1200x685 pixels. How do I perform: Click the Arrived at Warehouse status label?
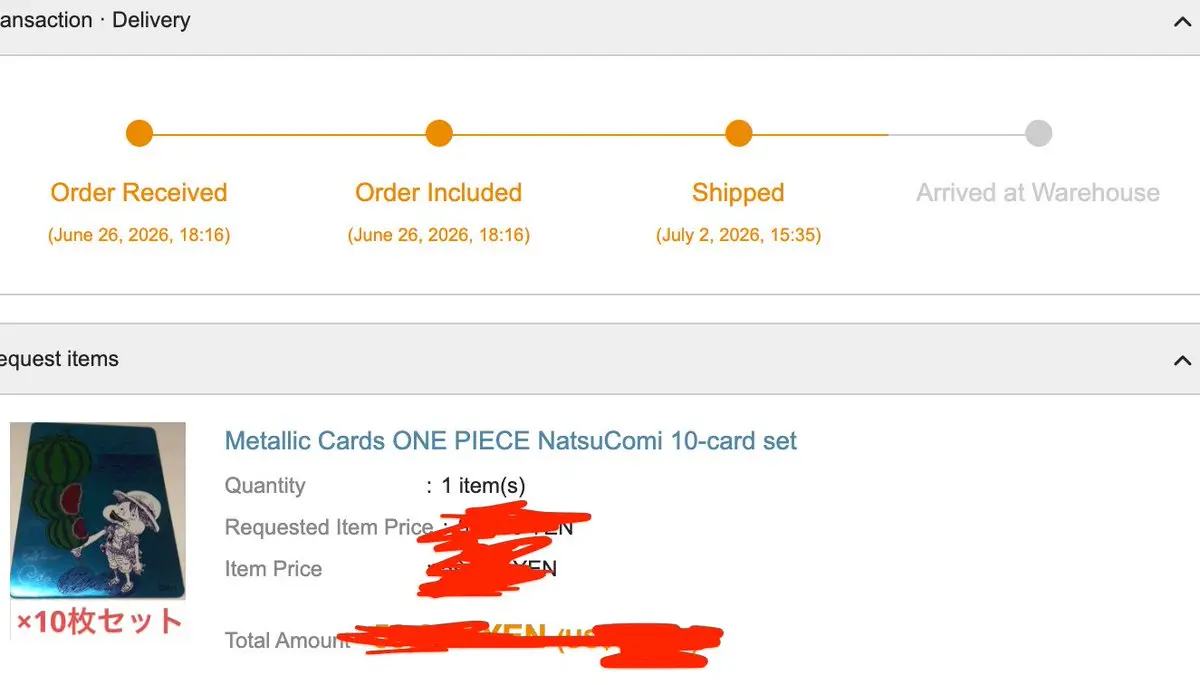click(1038, 192)
